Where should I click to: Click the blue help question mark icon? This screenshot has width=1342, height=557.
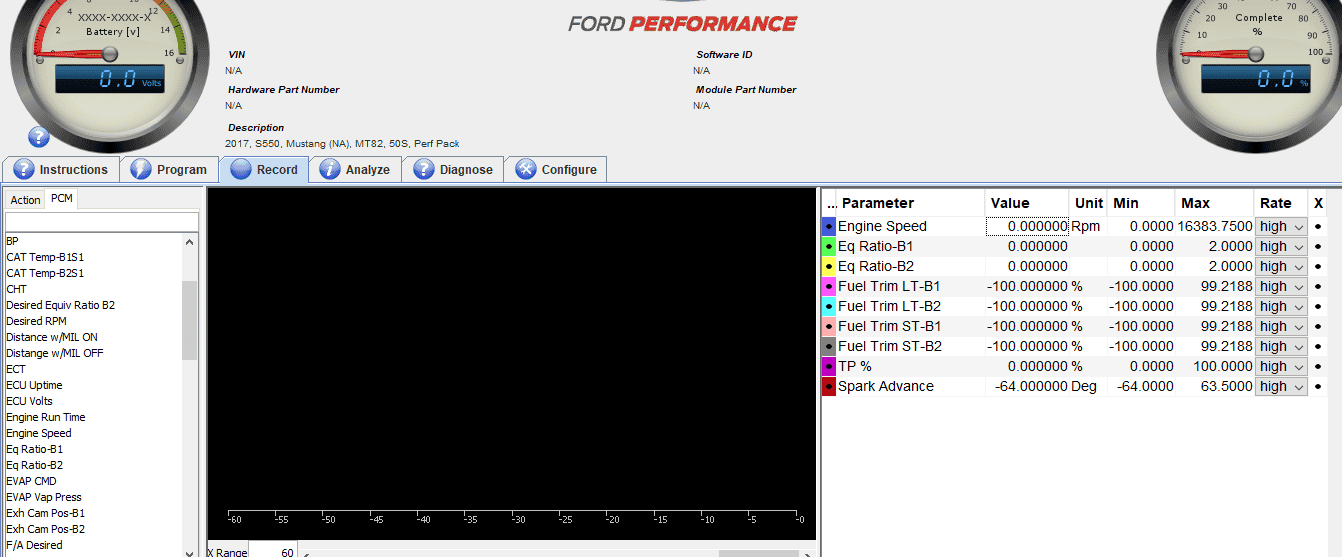(38, 137)
